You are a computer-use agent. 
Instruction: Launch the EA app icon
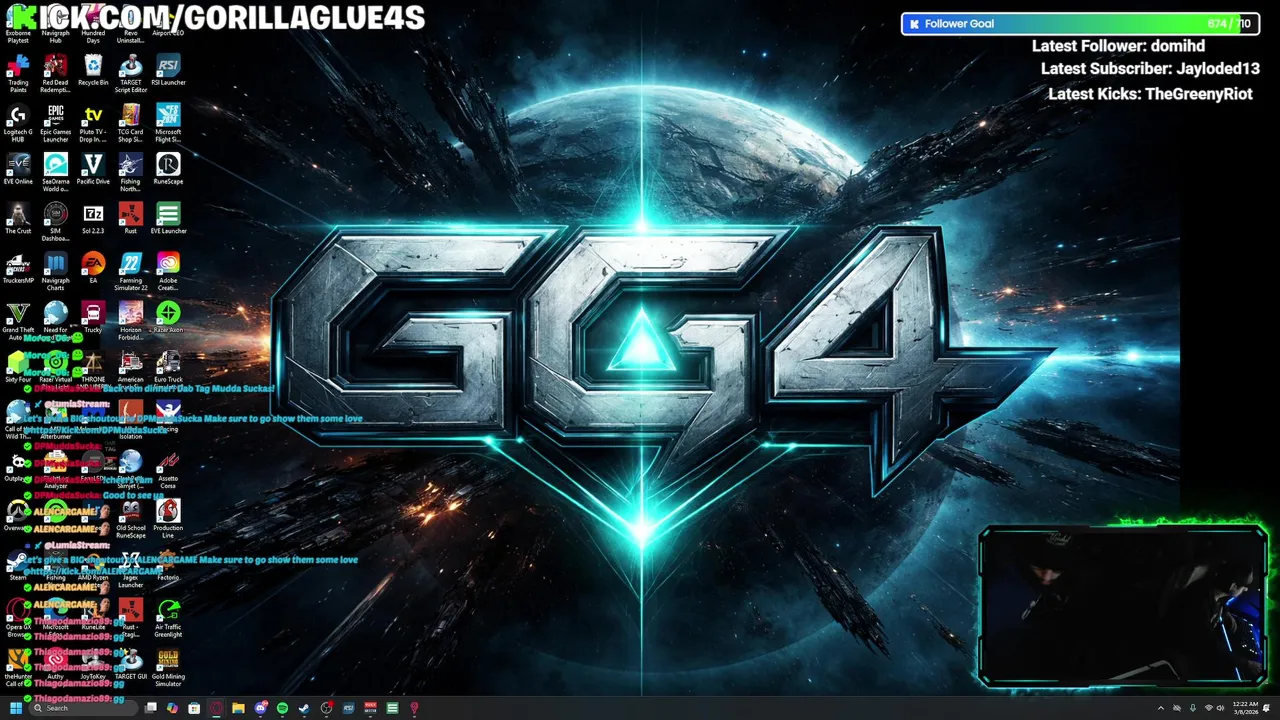93,267
